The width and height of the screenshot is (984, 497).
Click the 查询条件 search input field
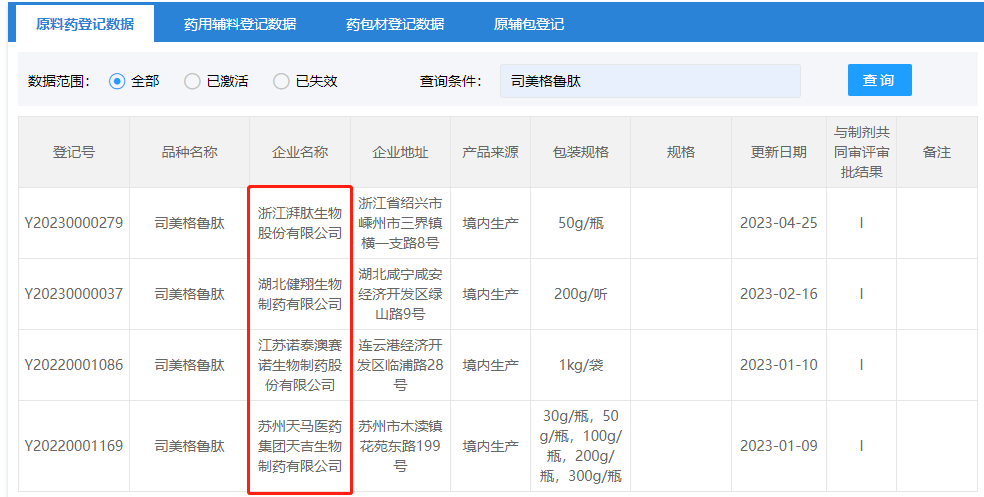point(650,81)
